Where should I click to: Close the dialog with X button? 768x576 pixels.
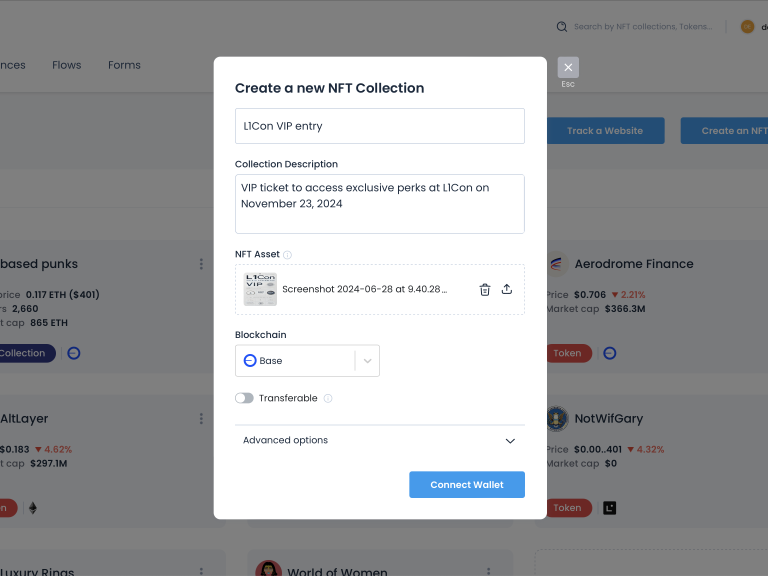pos(568,67)
